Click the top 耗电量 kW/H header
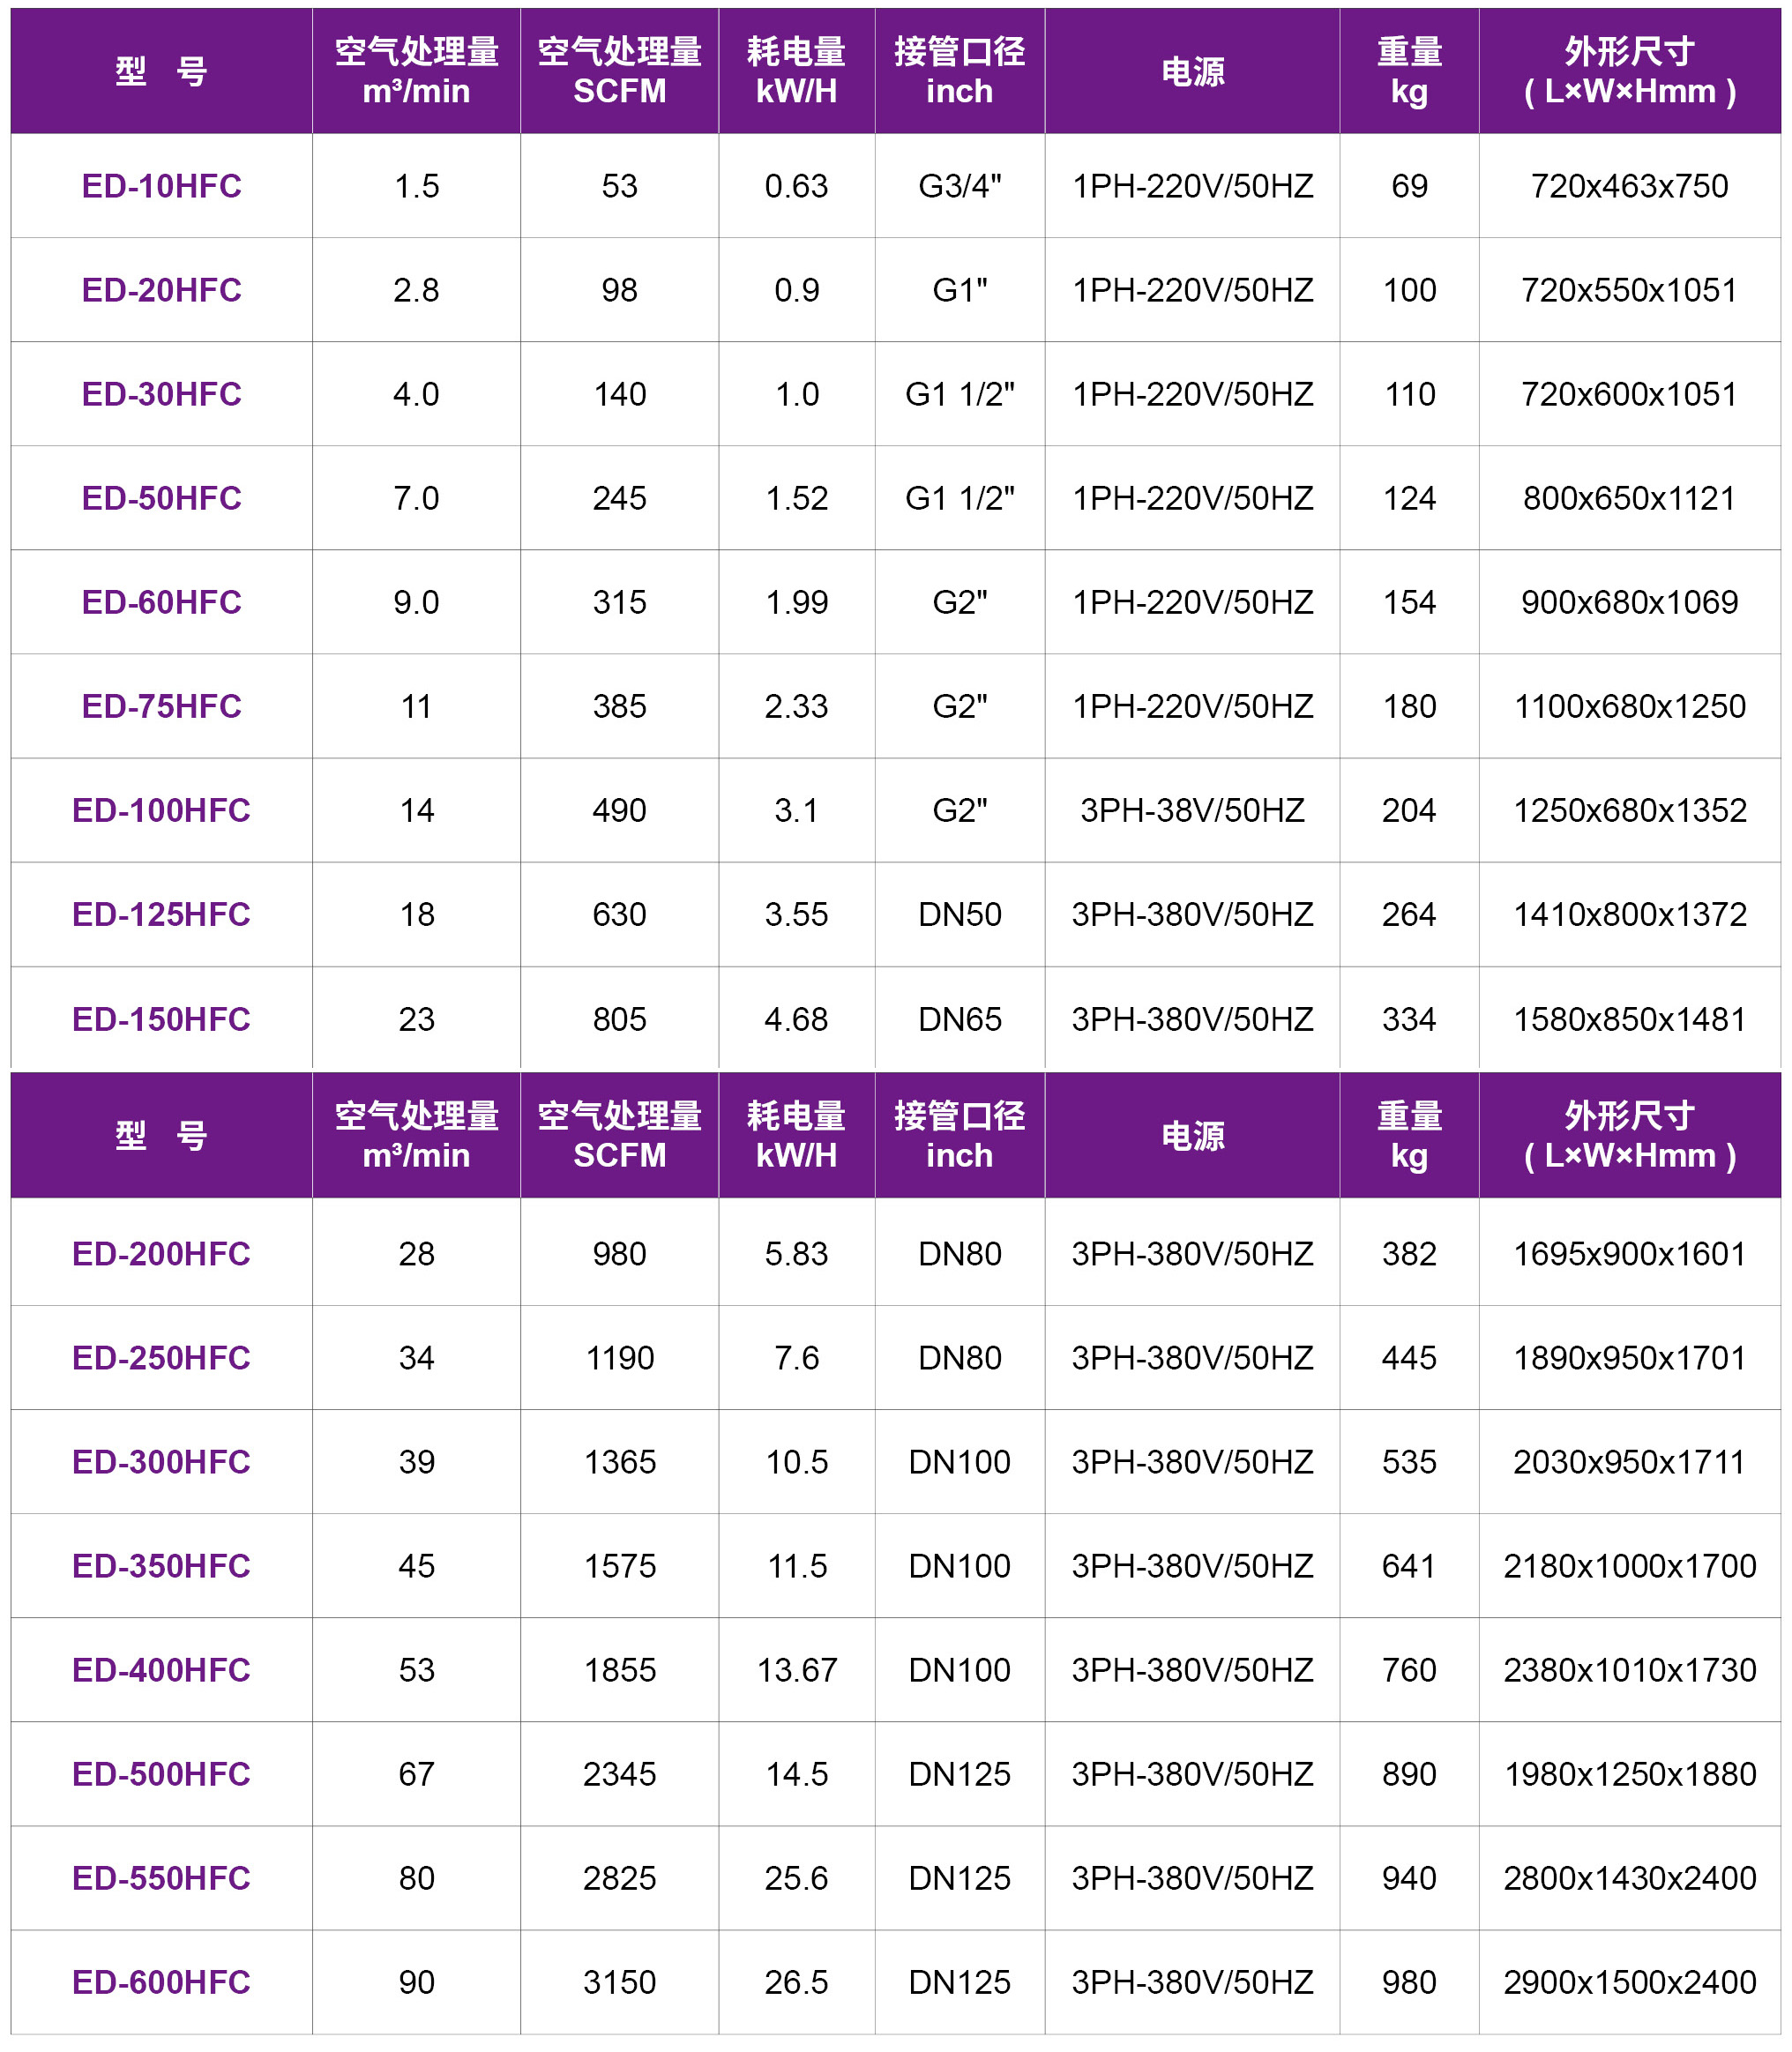The image size is (1792, 2052). tap(796, 71)
